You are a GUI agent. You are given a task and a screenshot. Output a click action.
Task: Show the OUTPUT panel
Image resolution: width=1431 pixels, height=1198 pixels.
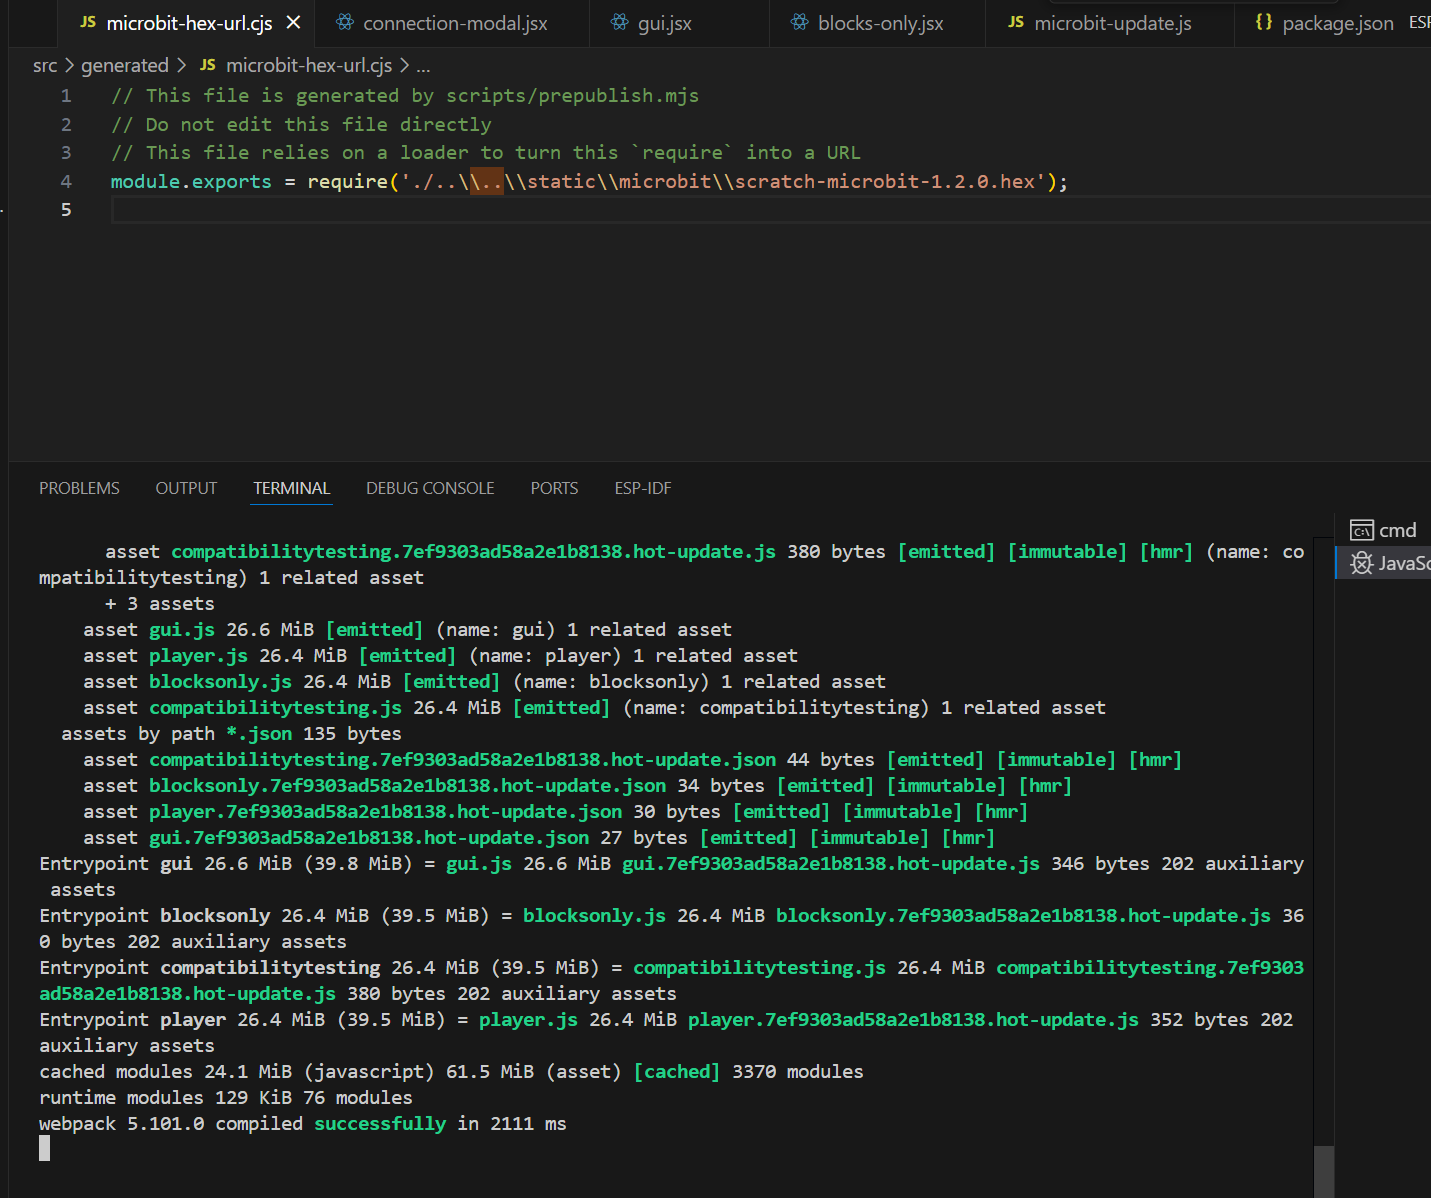click(x=186, y=488)
